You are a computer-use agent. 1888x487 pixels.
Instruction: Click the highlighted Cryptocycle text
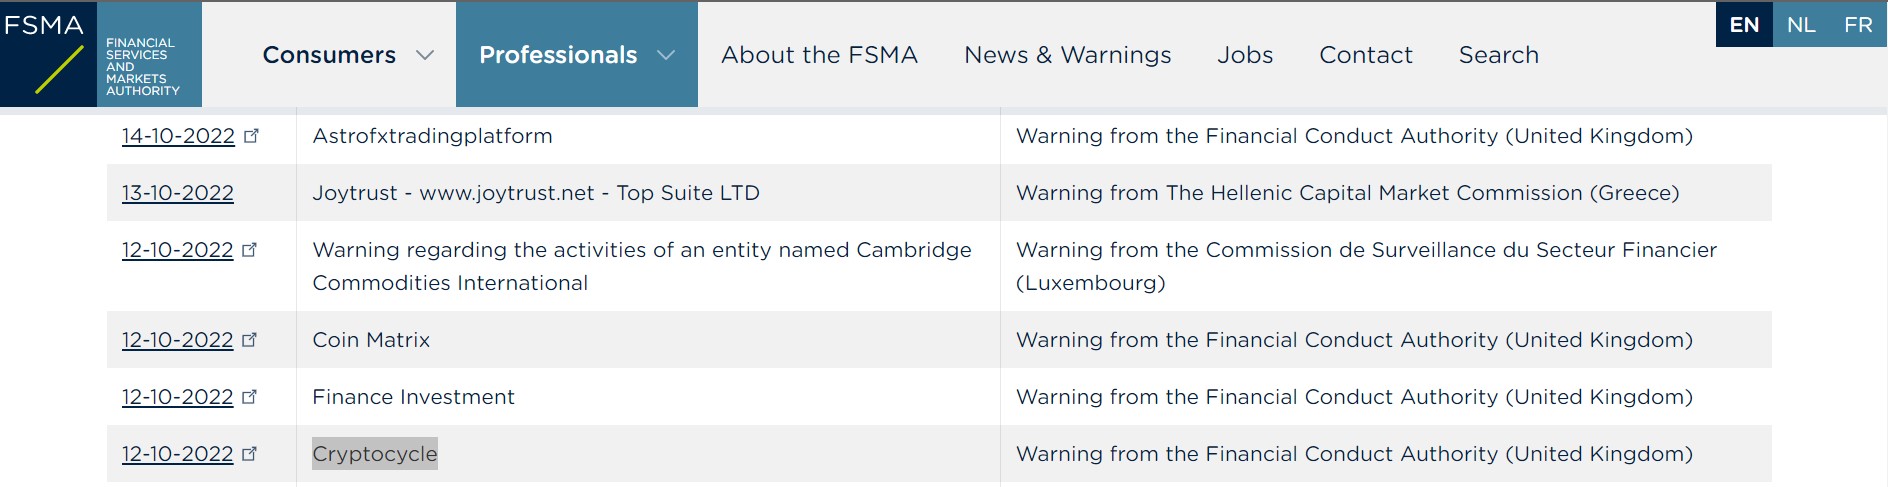375,454
